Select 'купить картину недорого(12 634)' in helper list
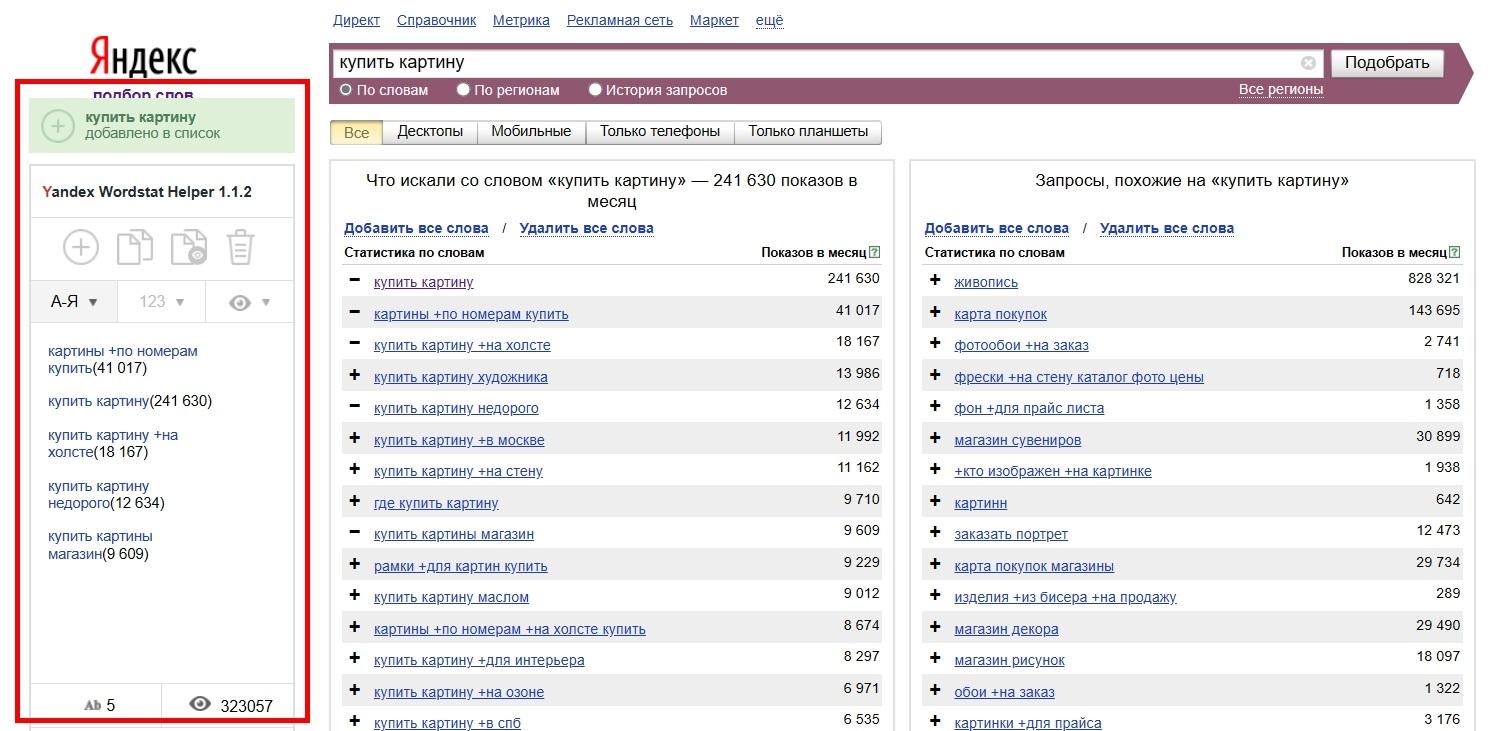The width and height of the screenshot is (1502, 731). (x=106, y=494)
